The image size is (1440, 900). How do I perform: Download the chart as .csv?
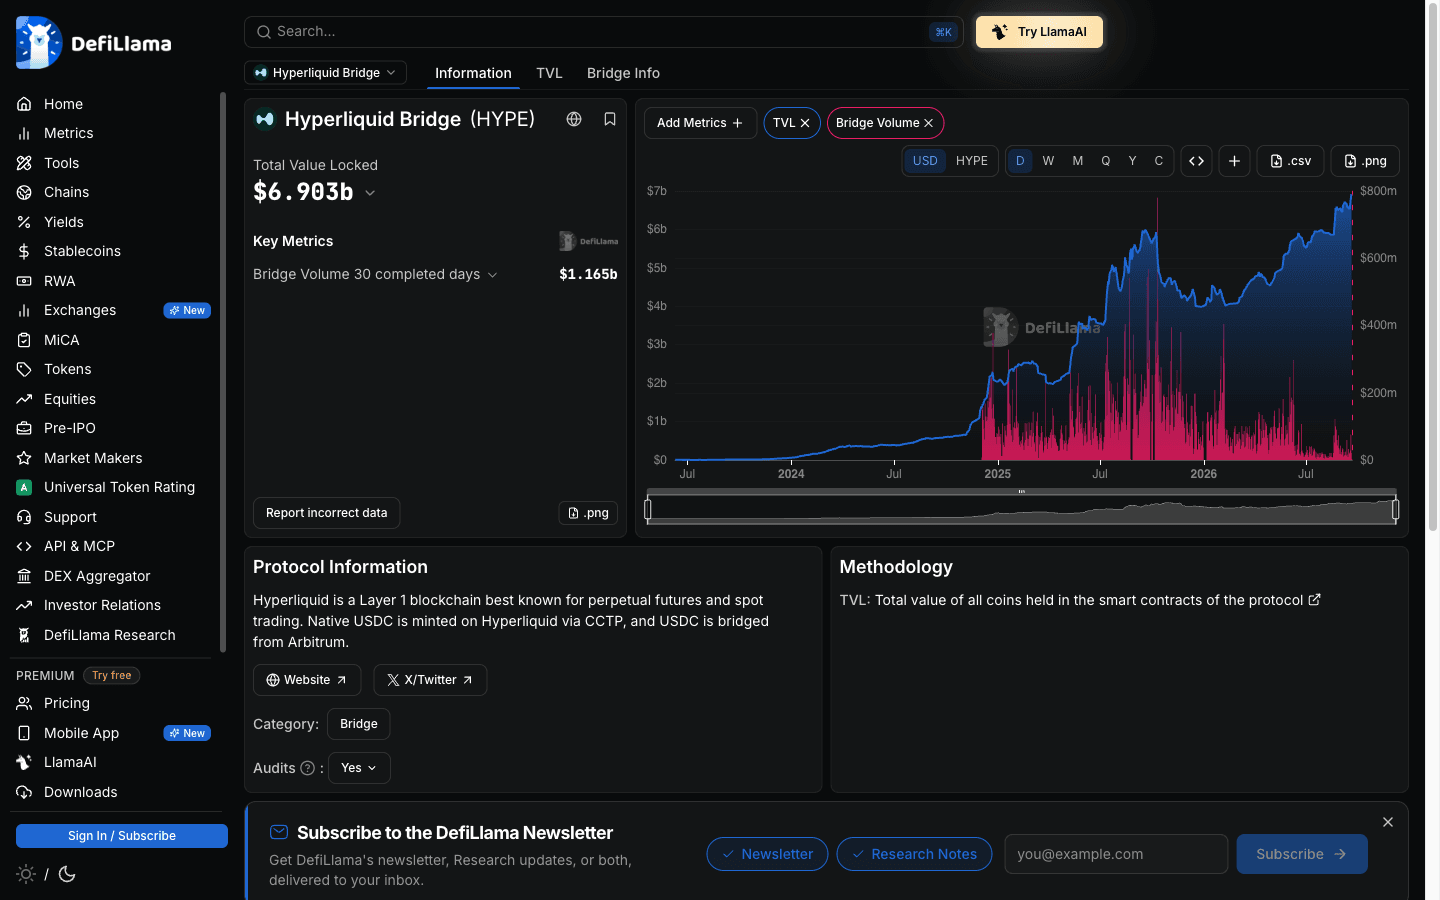tap(1290, 161)
